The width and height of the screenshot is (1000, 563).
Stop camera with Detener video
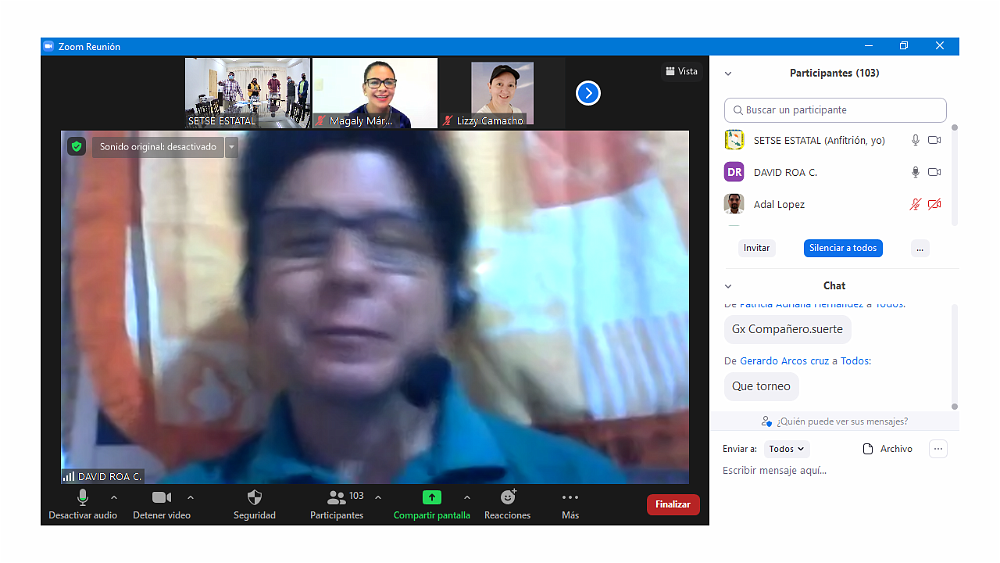coord(161,497)
